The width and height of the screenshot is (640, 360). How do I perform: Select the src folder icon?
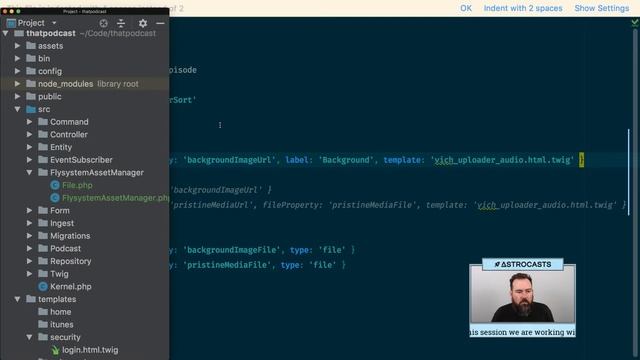point(31,109)
